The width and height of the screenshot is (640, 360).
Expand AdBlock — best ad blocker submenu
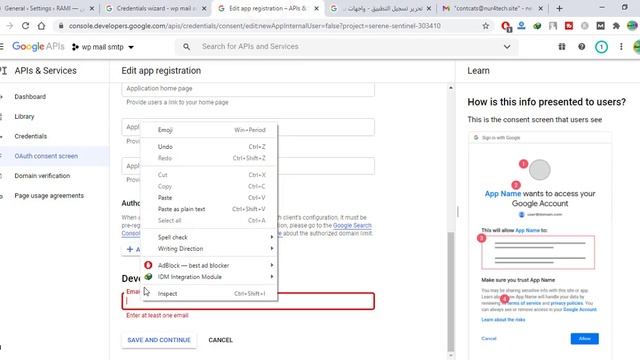[209, 265]
